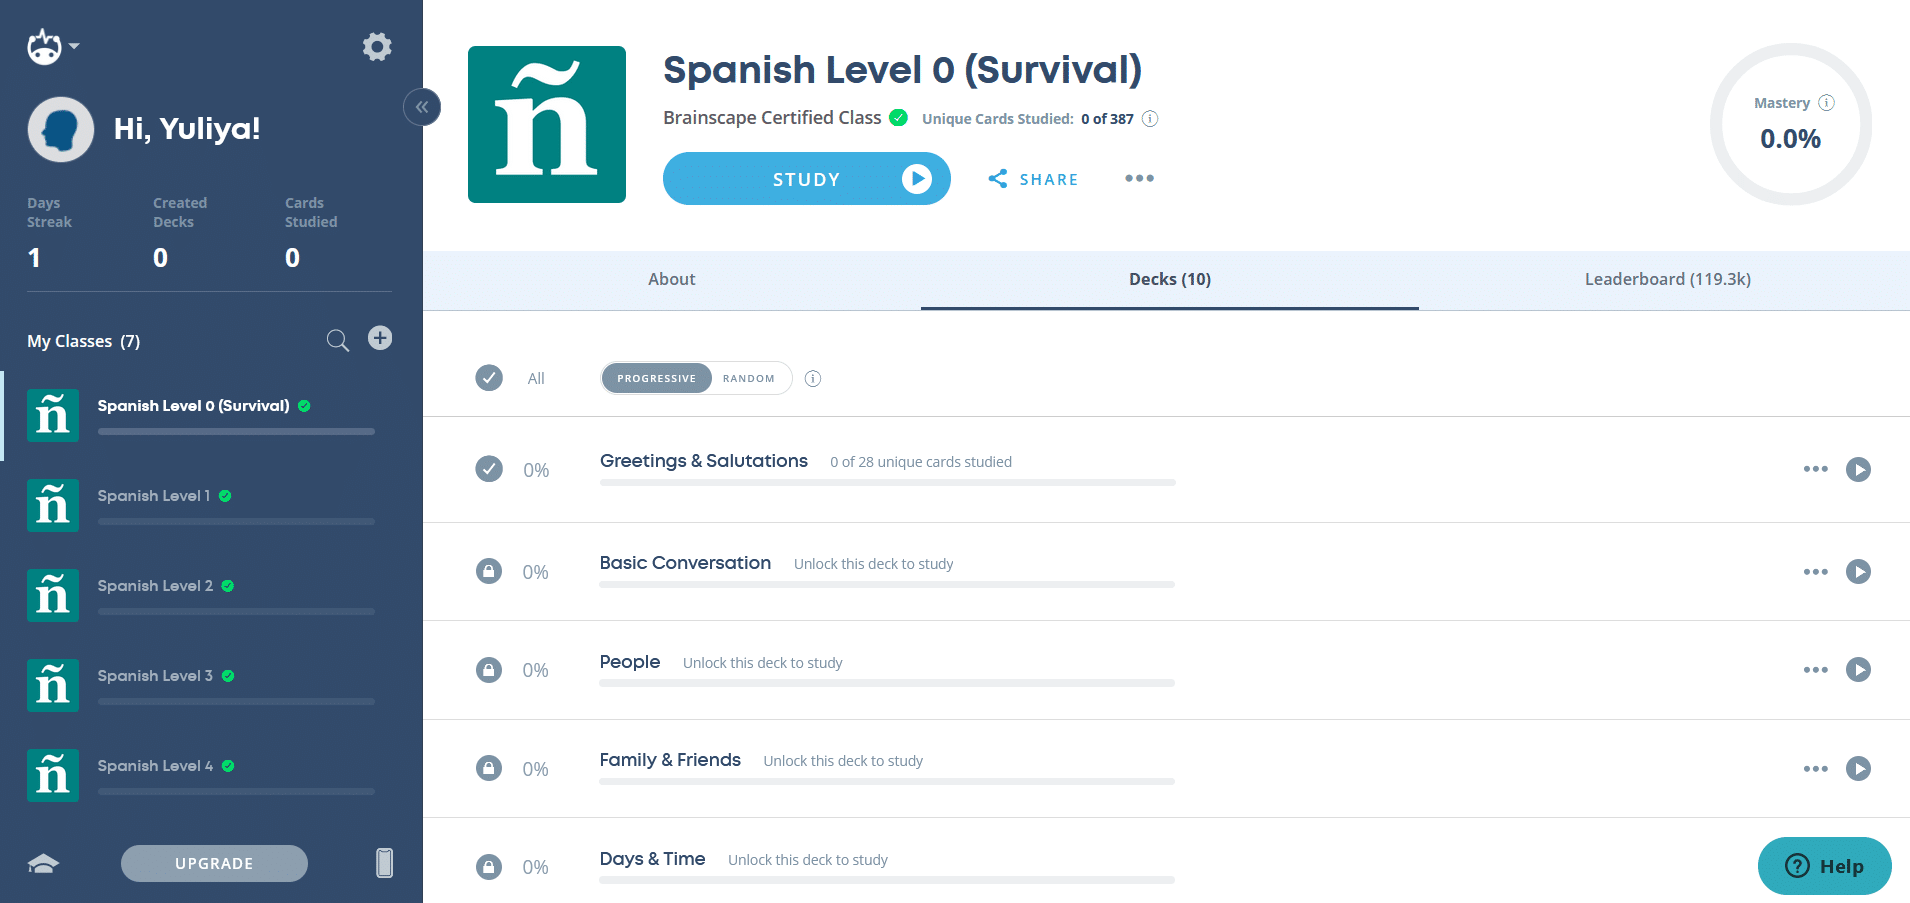Image resolution: width=1910 pixels, height=903 pixels.
Task: Select Spanish Level 2 class in sidebar
Action: click(155, 586)
